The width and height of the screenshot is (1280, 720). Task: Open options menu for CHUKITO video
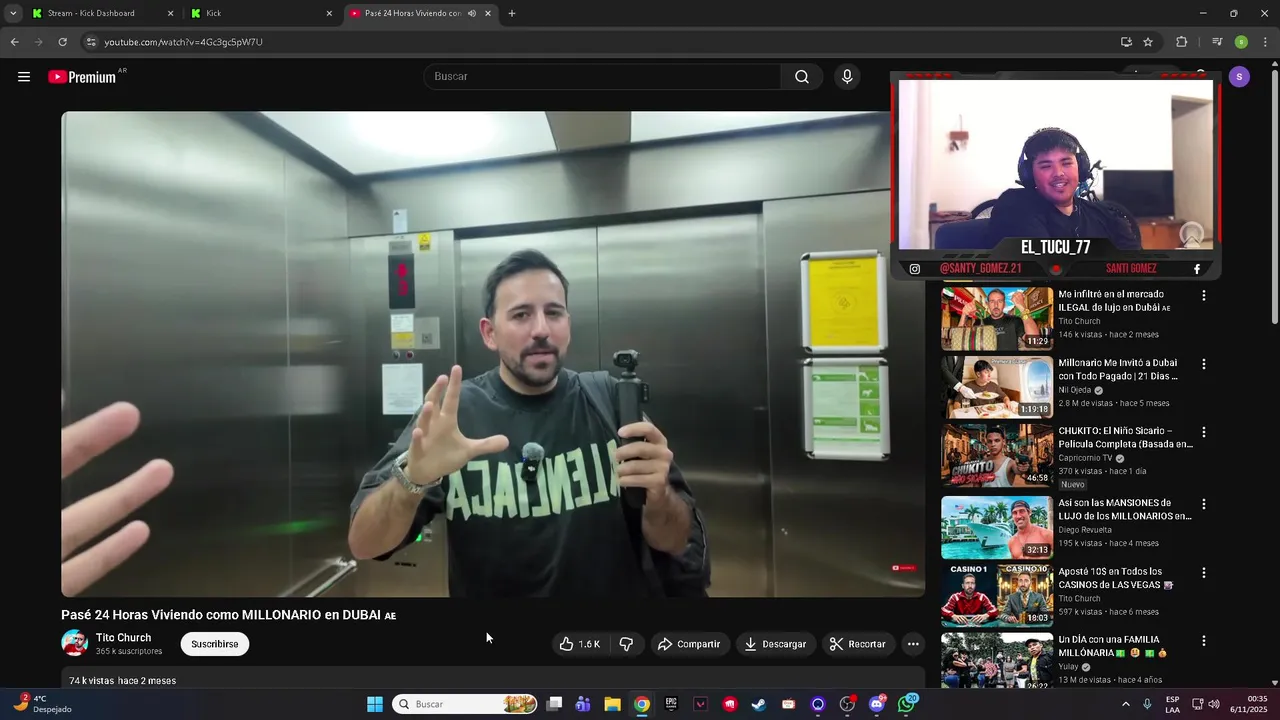1204,432
